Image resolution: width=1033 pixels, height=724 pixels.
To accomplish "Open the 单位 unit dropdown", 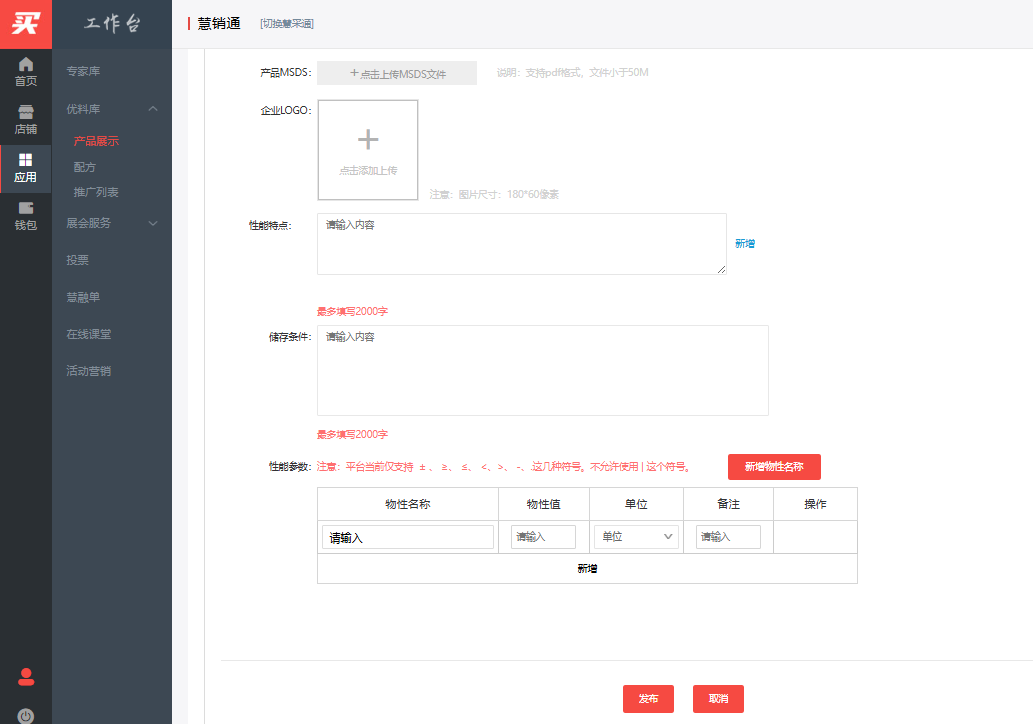I will coord(636,537).
